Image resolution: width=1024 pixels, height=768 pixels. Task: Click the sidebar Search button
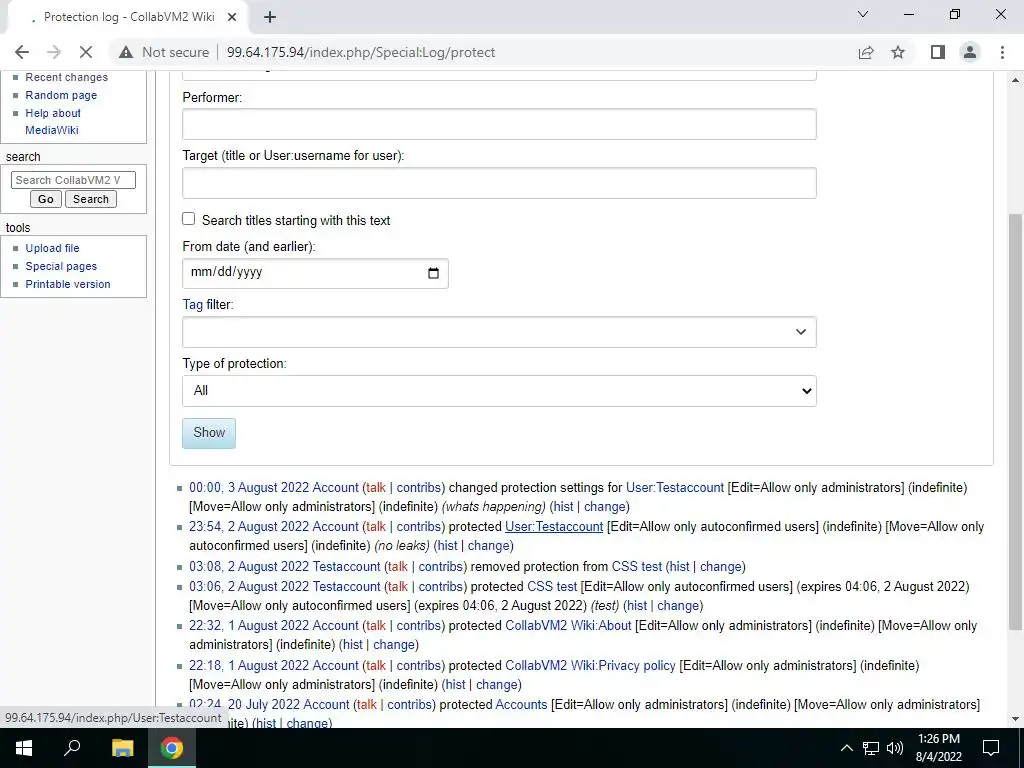click(x=91, y=199)
